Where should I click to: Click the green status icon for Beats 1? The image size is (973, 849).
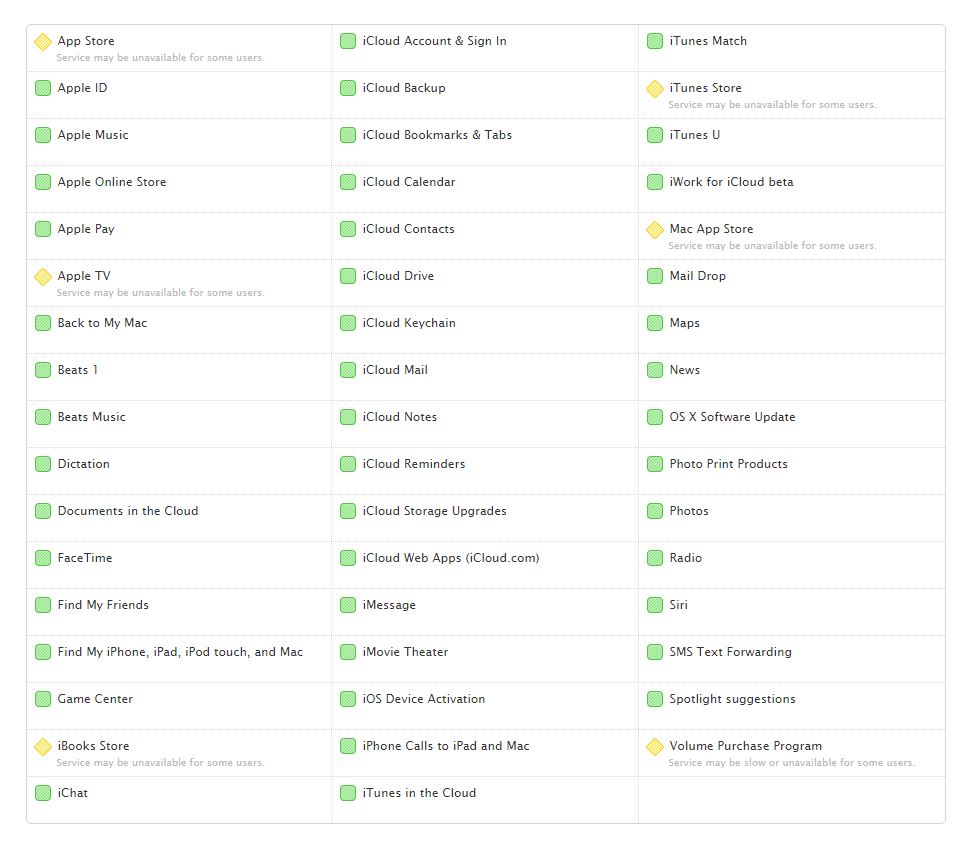click(x=43, y=371)
